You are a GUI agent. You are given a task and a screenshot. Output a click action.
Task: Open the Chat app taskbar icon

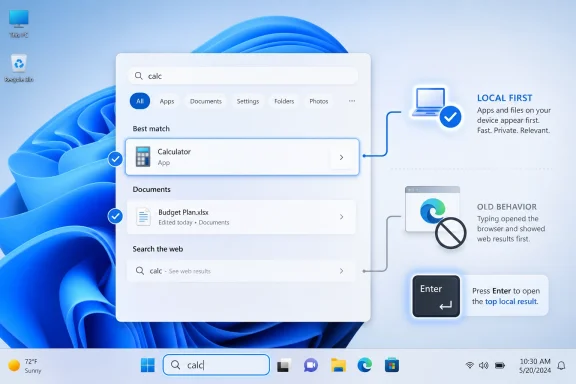(x=310, y=365)
